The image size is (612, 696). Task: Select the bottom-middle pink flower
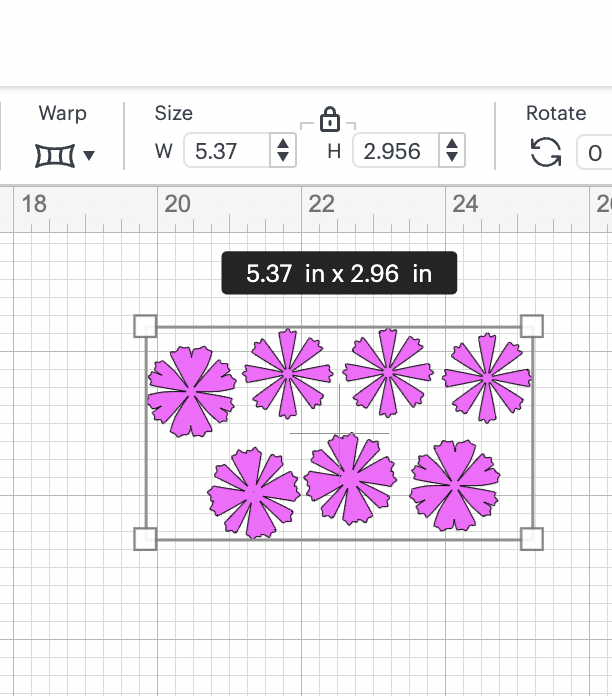349,479
